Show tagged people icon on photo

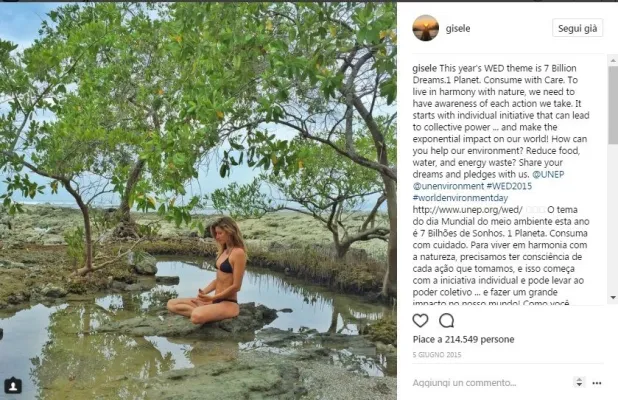point(13,385)
